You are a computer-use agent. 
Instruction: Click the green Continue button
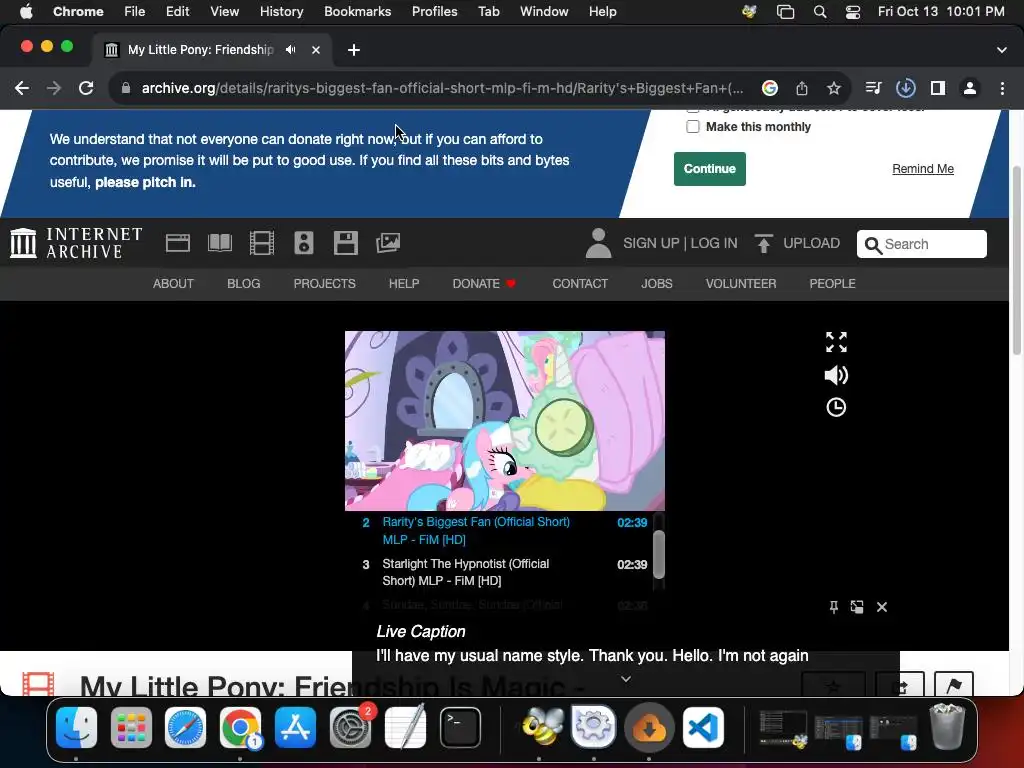709,168
